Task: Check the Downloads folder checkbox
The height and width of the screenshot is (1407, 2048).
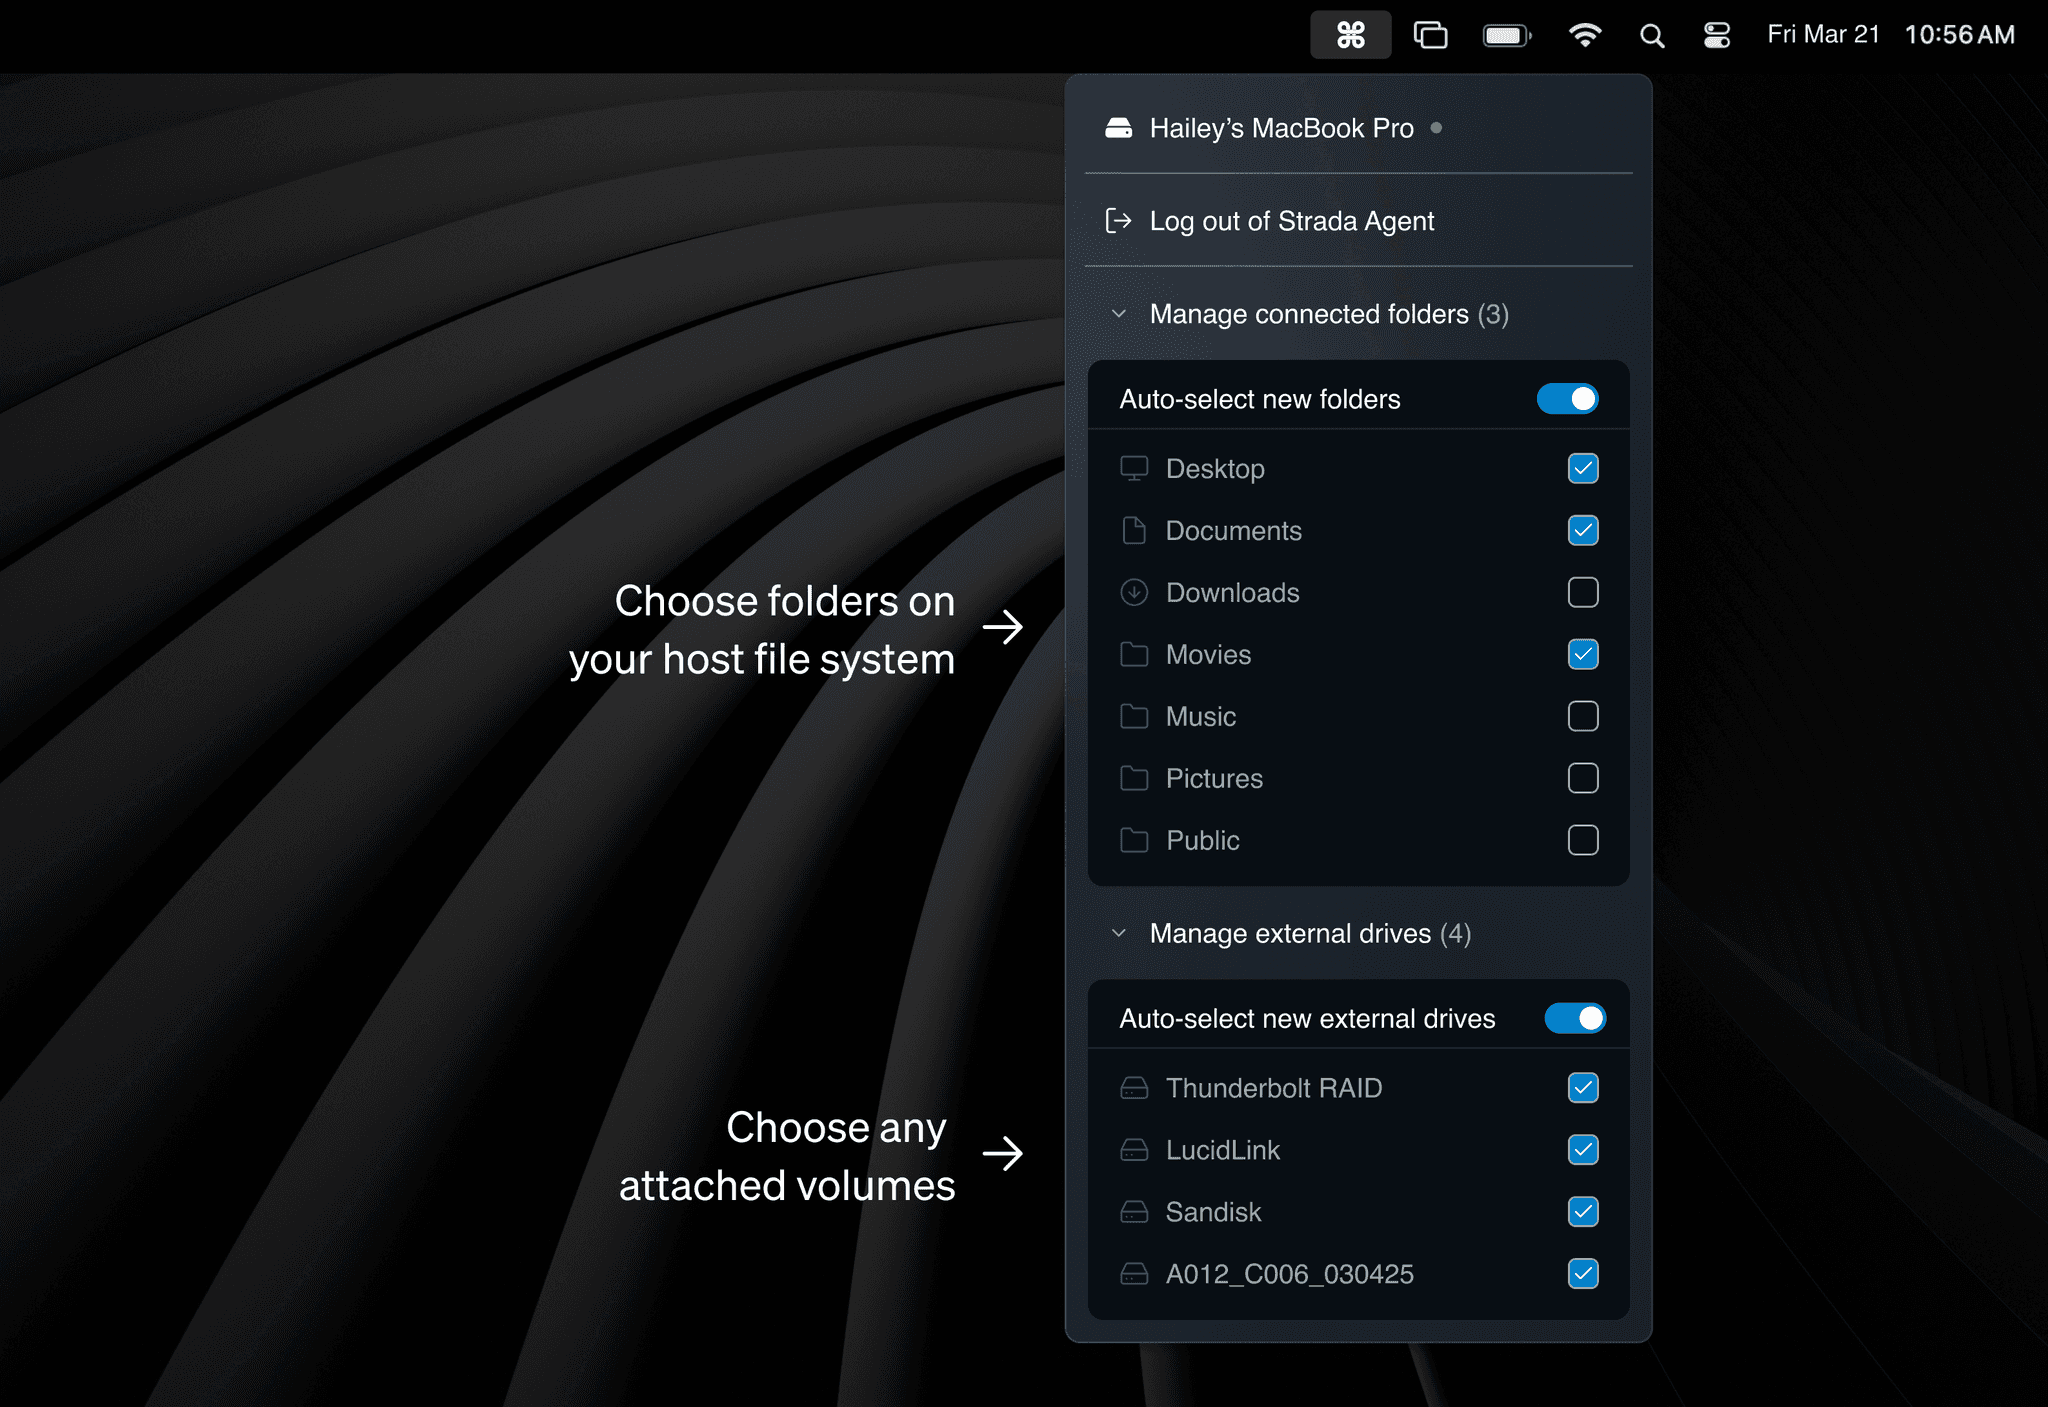Action: point(1583,592)
